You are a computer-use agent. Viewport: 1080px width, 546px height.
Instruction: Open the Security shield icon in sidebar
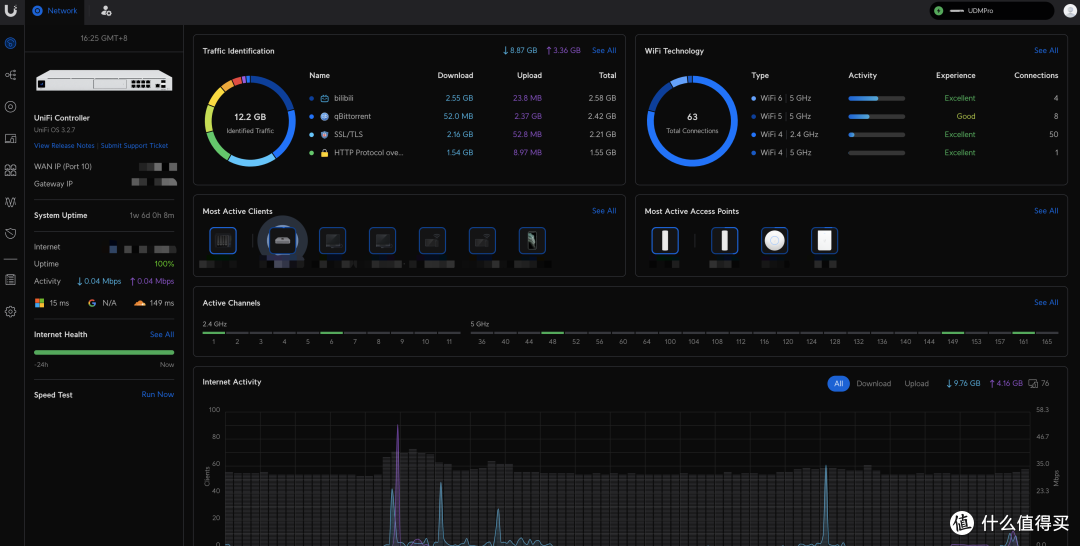[x=10, y=234]
